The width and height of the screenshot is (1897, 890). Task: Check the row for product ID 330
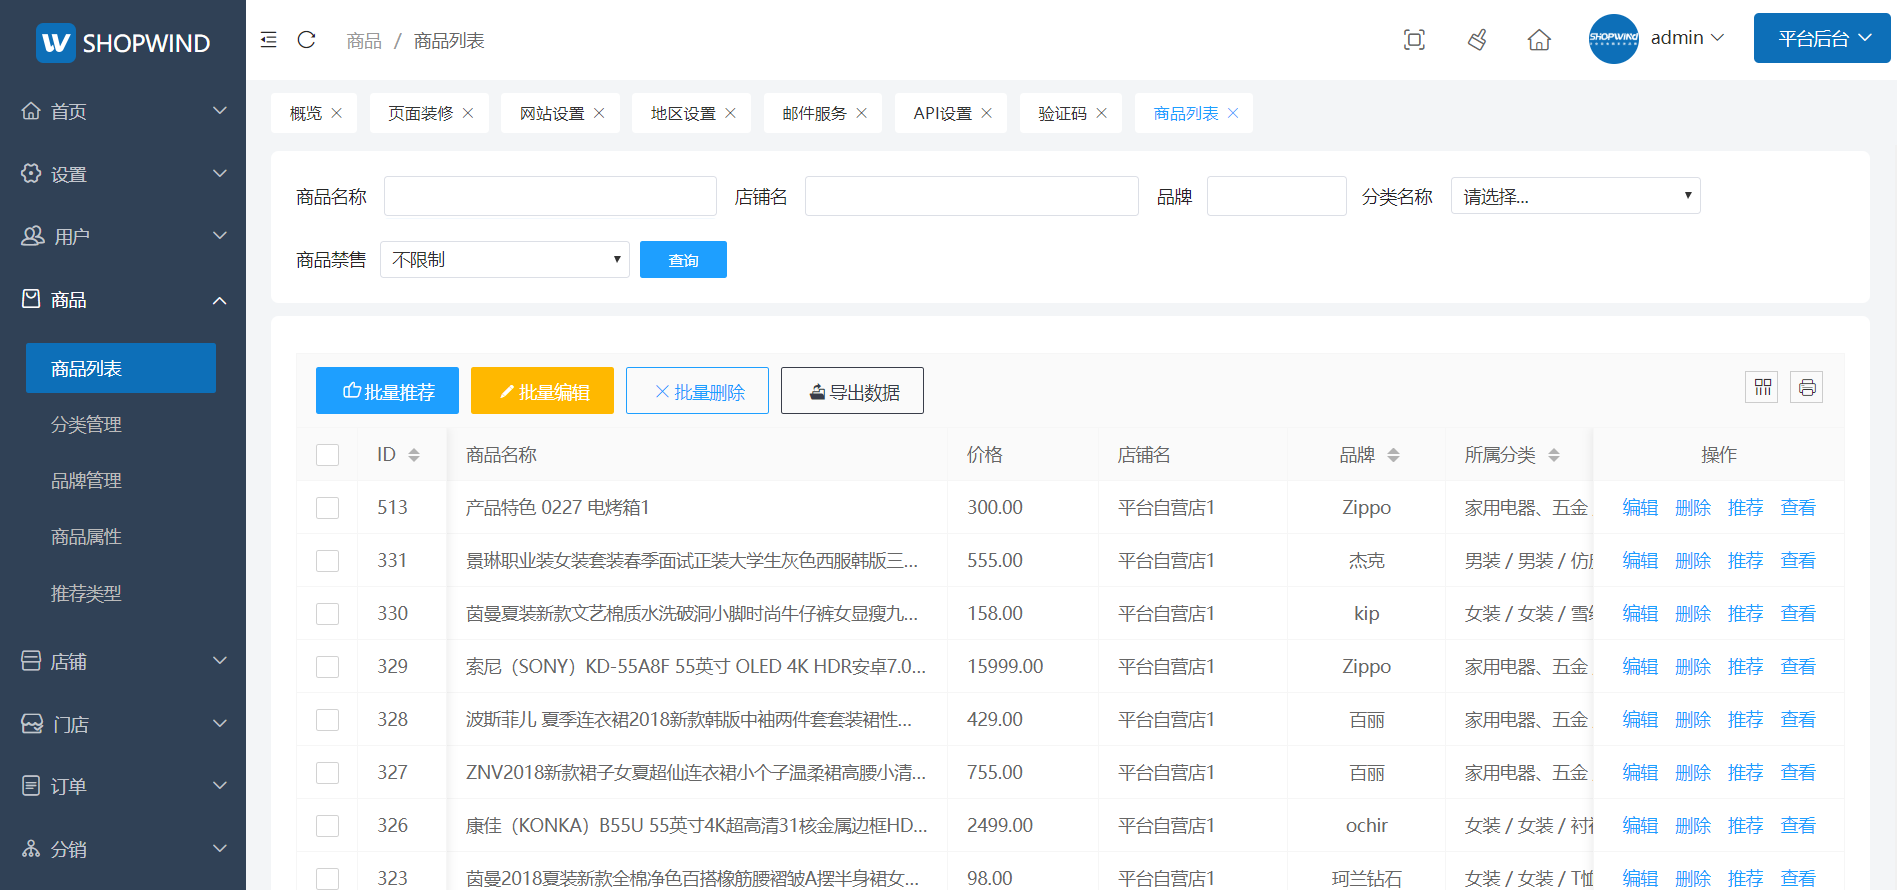[x=327, y=614]
